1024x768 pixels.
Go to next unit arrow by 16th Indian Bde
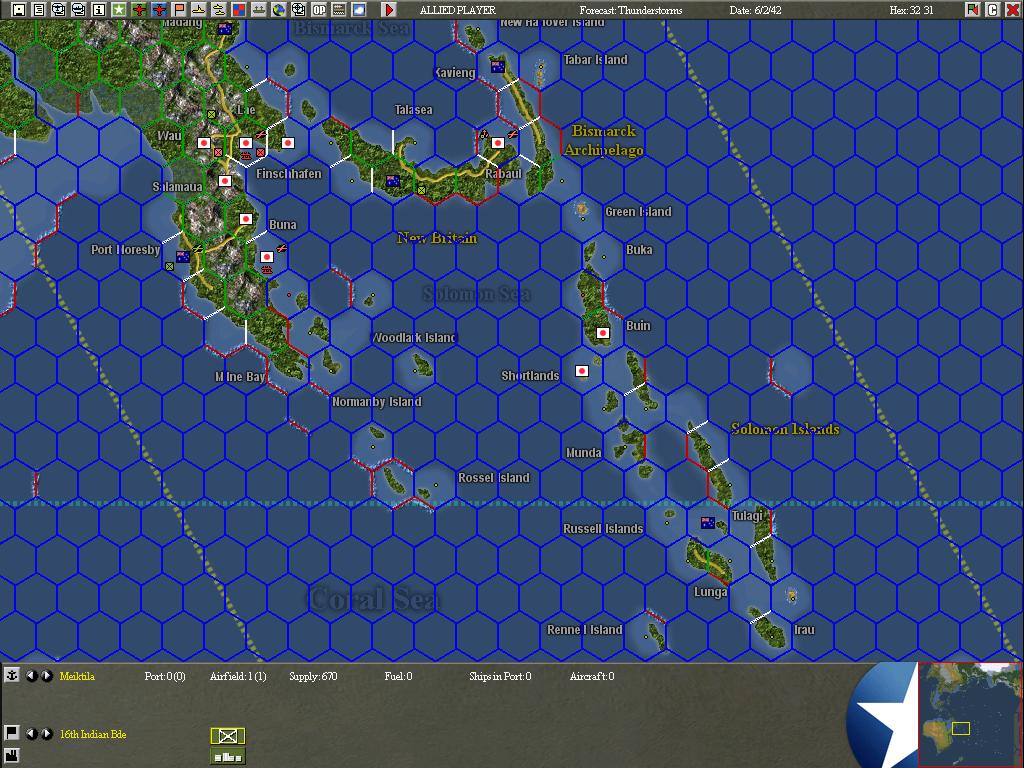(x=47, y=733)
